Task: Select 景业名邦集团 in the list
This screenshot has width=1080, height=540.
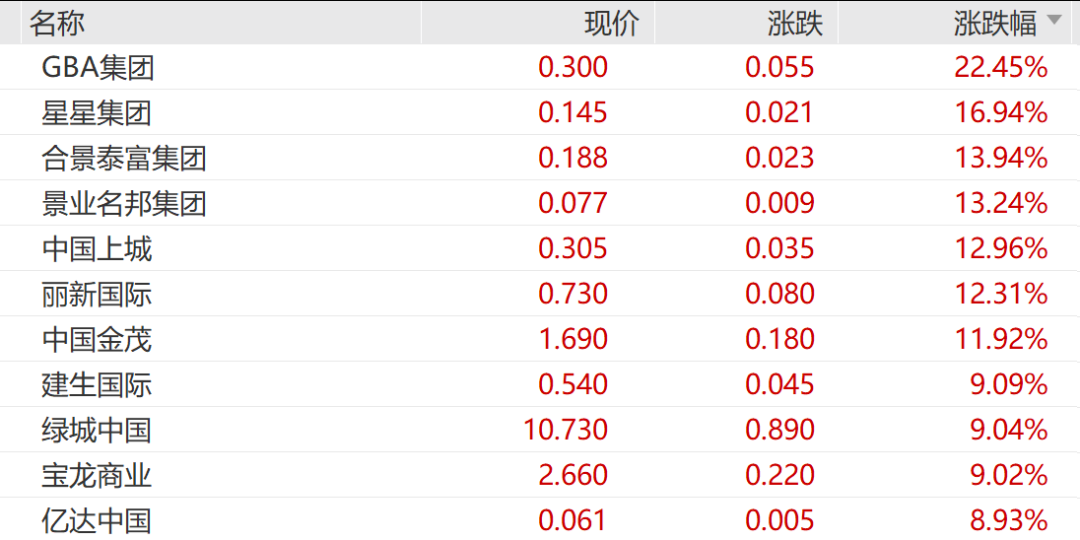Action: (x=124, y=203)
